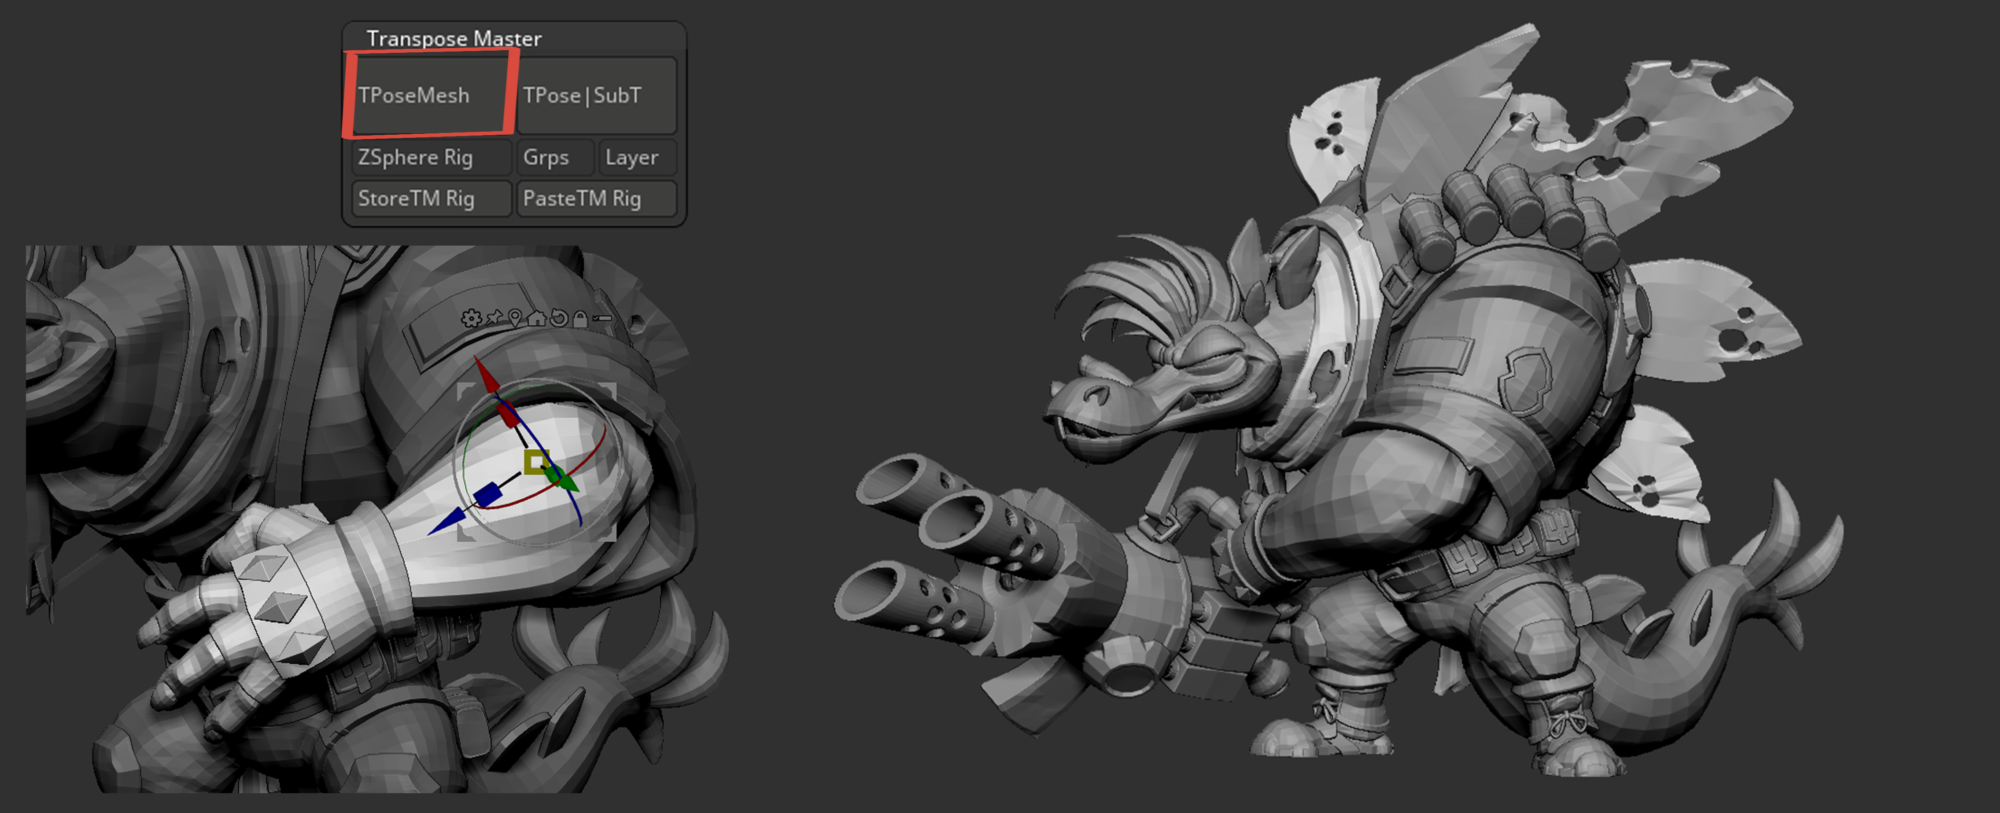The image size is (2000, 813).
Task: Click the red scale cube on the Gizmo
Action: tap(508, 413)
